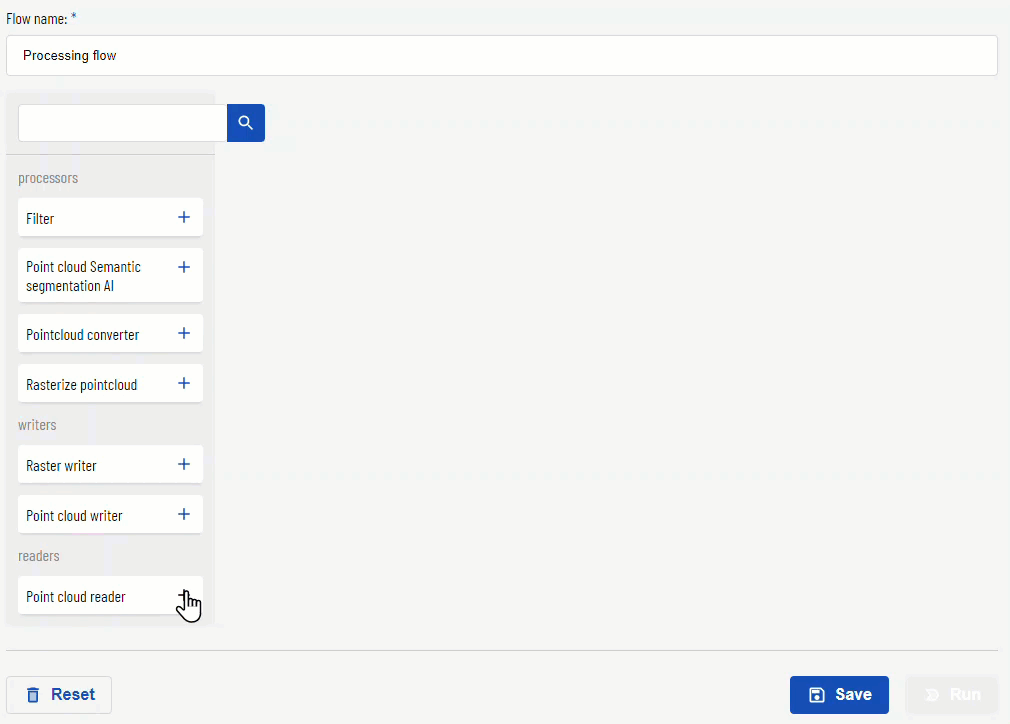This screenshot has height=724, width=1010.
Task: Select the Filter processor card
Action: click(x=110, y=218)
